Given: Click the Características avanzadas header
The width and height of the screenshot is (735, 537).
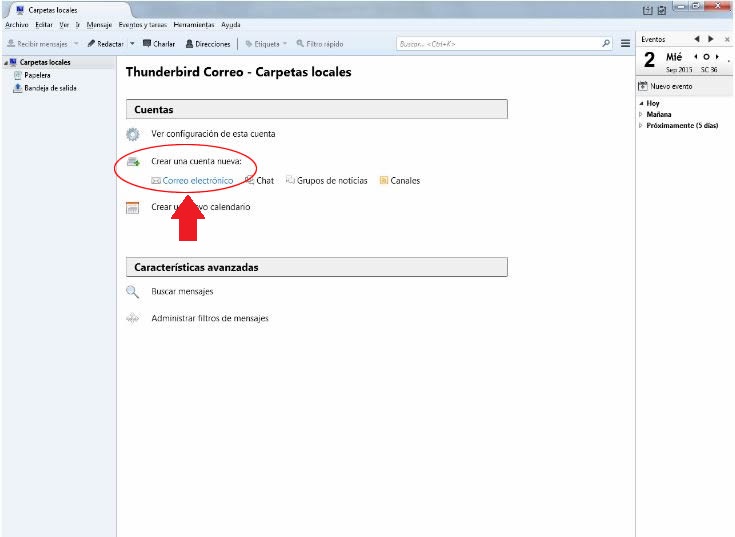Looking at the screenshot, I should (316, 267).
